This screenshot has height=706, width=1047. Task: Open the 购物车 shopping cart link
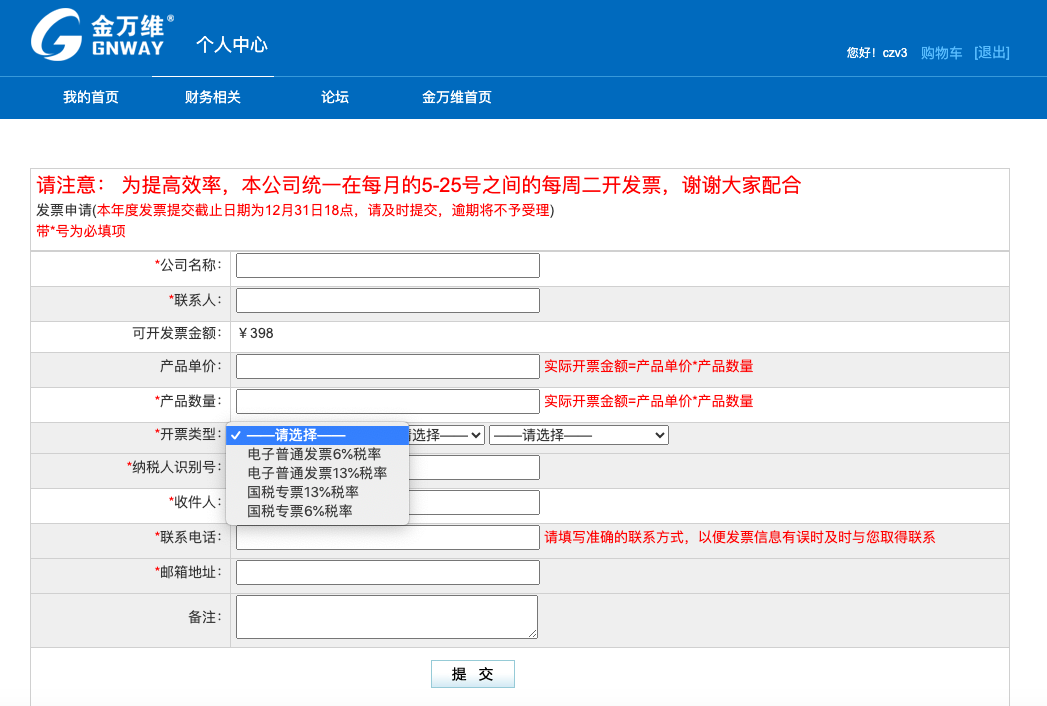[x=941, y=53]
